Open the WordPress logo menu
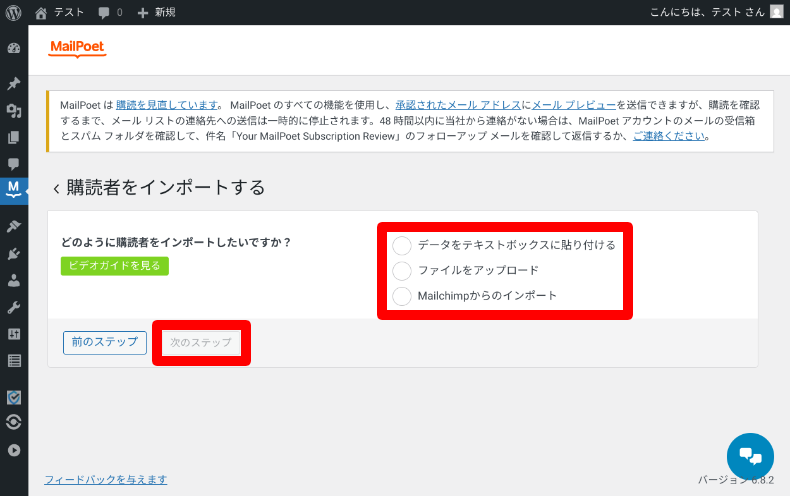The width and height of the screenshot is (790, 496). click(x=14, y=12)
